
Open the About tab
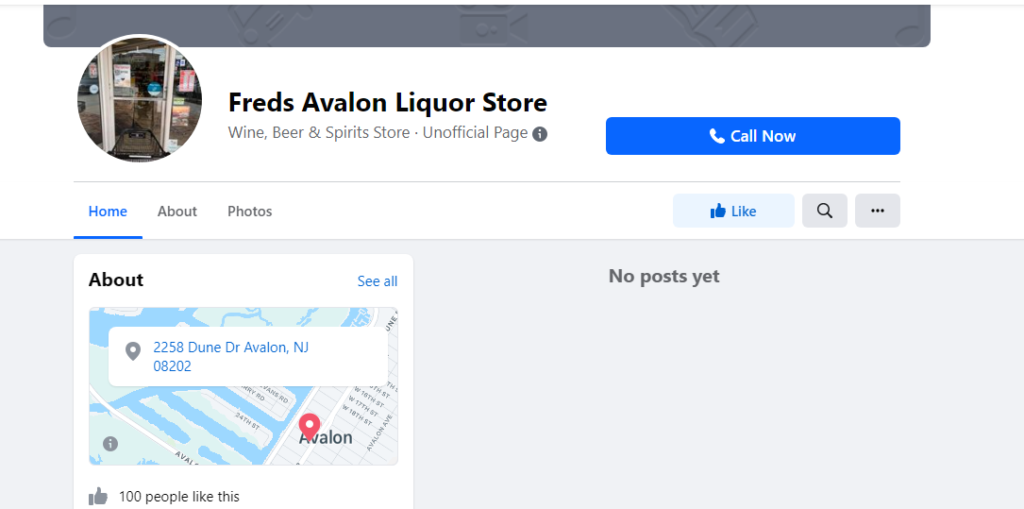pos(177,211)
